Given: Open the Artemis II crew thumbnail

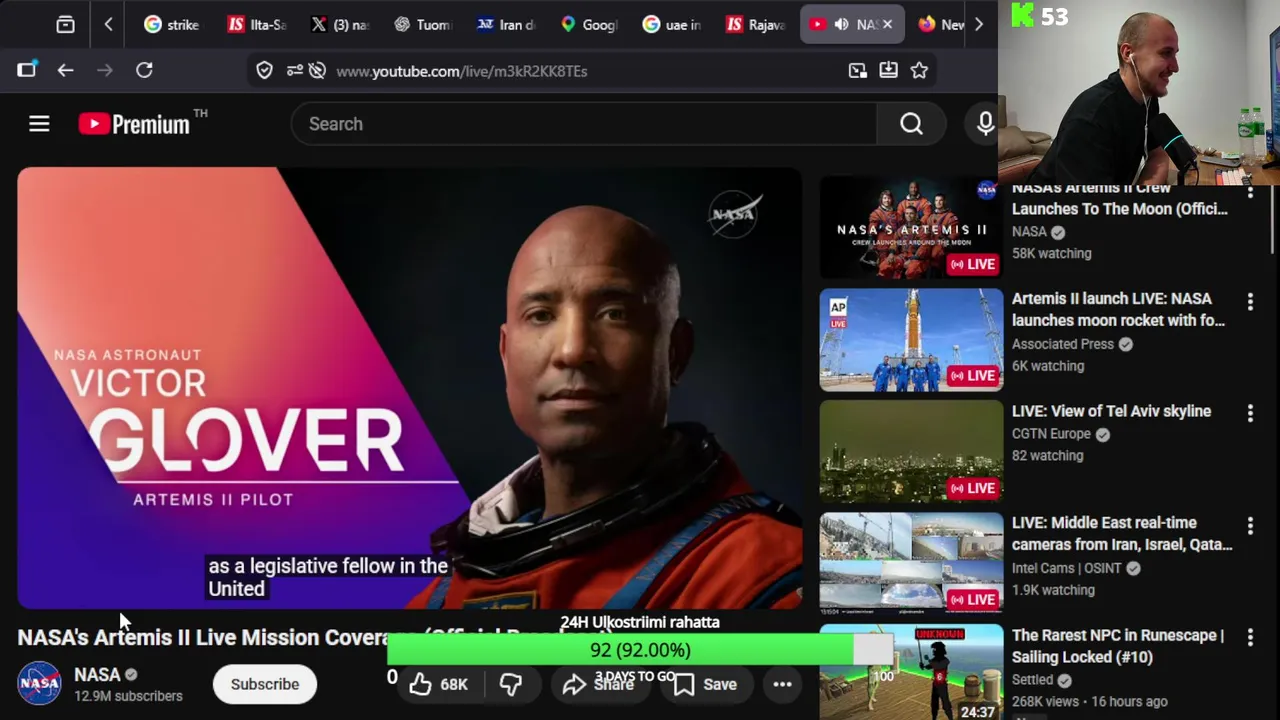Looking at the screenshot, I should (911, 228).
